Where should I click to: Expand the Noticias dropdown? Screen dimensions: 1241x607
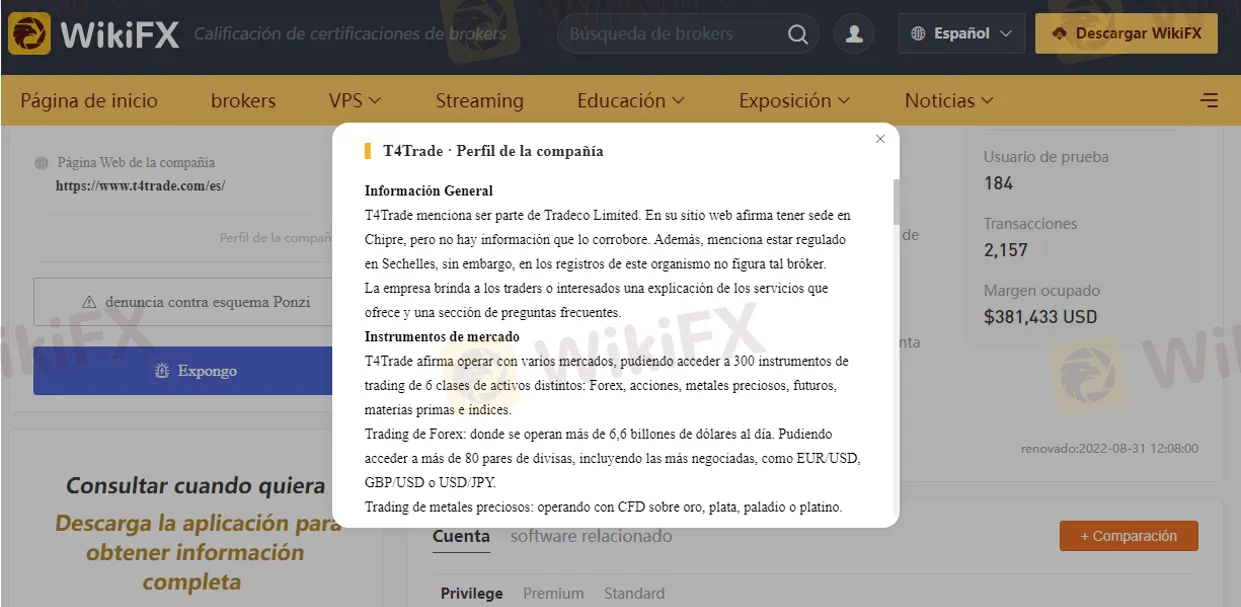(x=949, y=100)
